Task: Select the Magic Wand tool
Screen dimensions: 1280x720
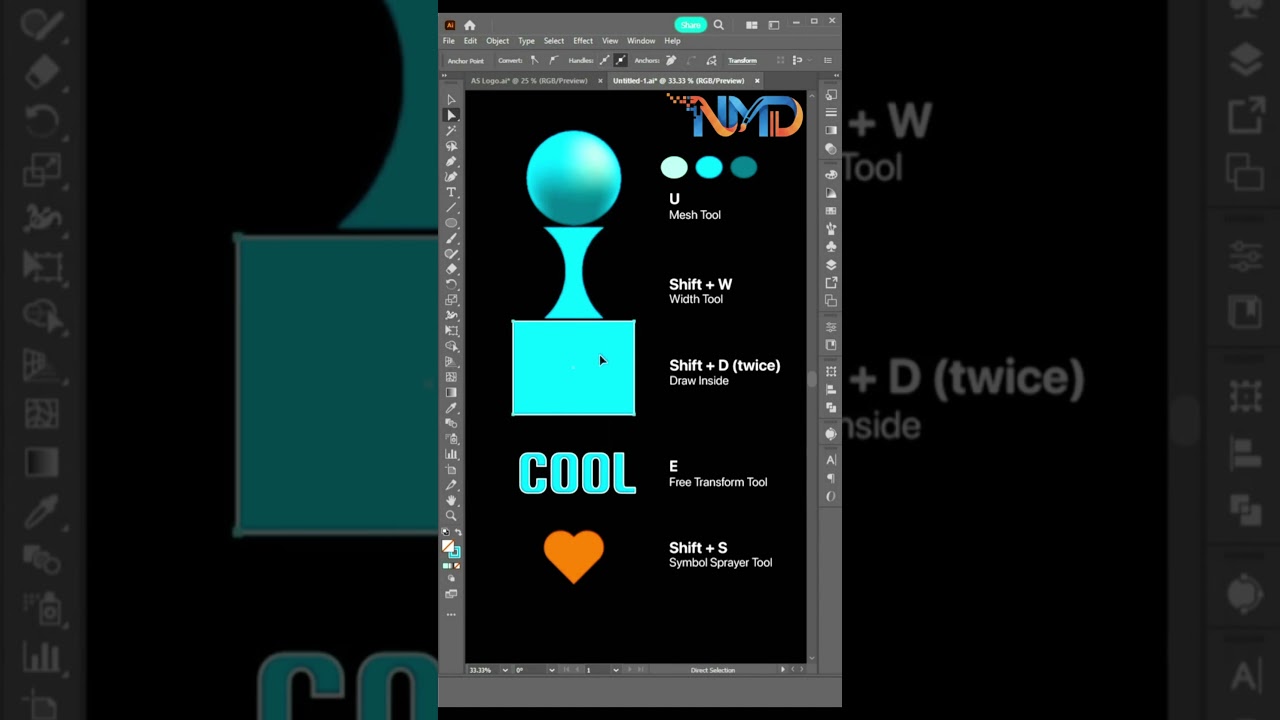Action: 451,130
